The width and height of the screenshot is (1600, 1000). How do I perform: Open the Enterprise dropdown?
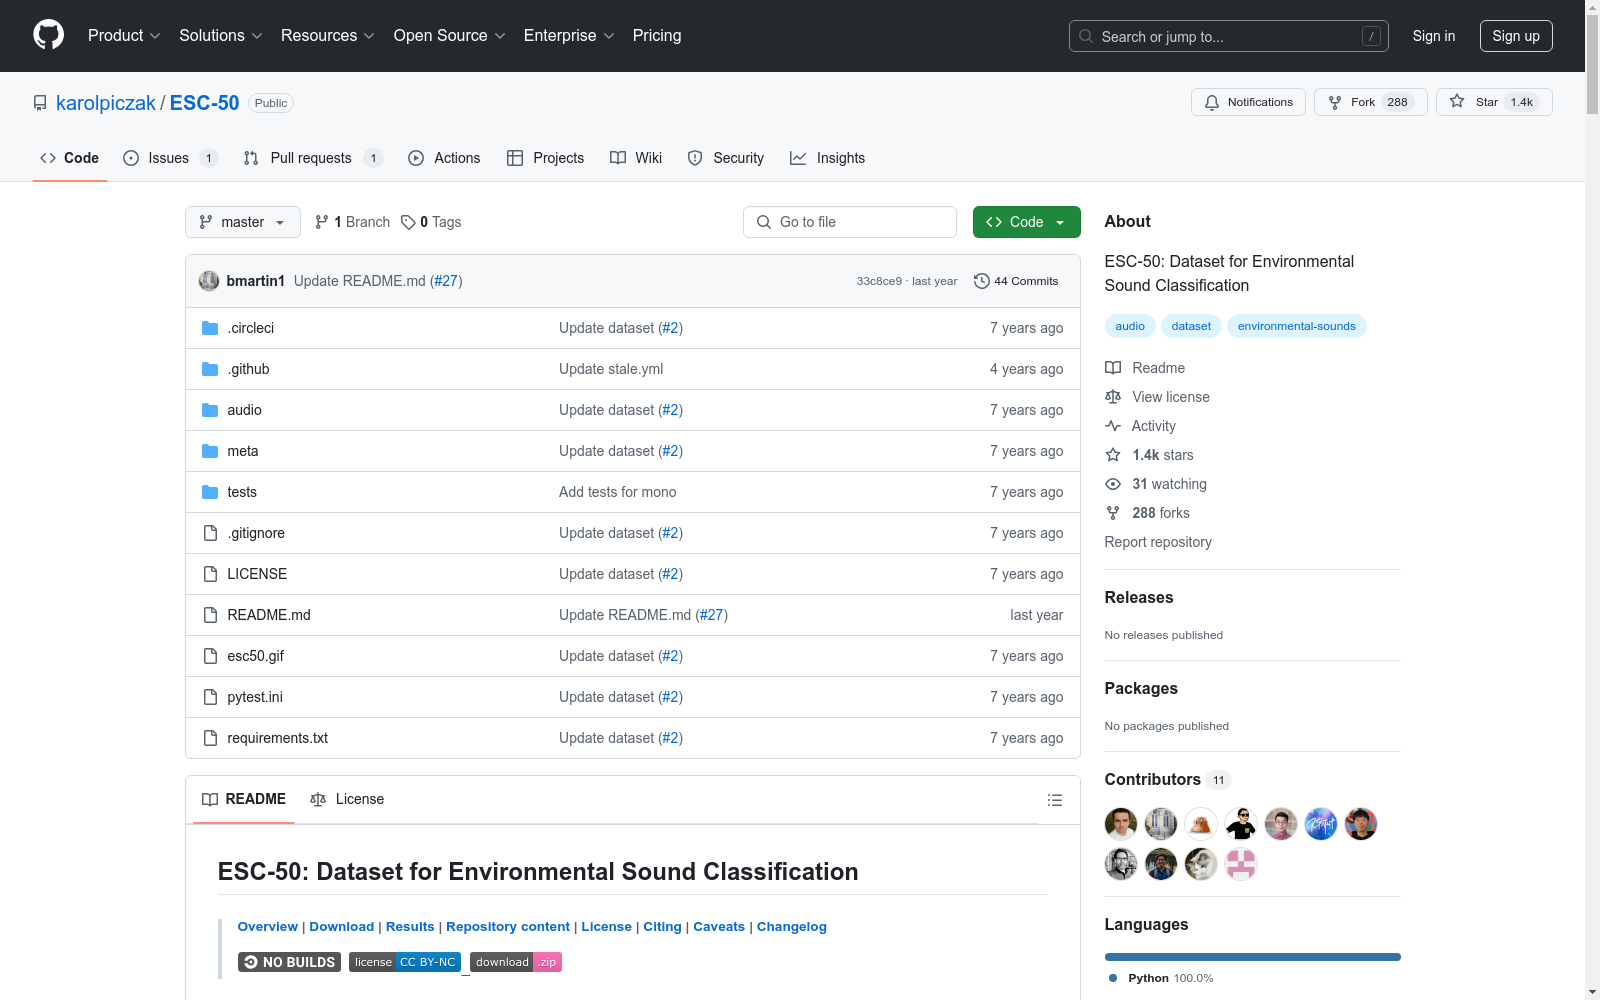[x=569, y=36]
